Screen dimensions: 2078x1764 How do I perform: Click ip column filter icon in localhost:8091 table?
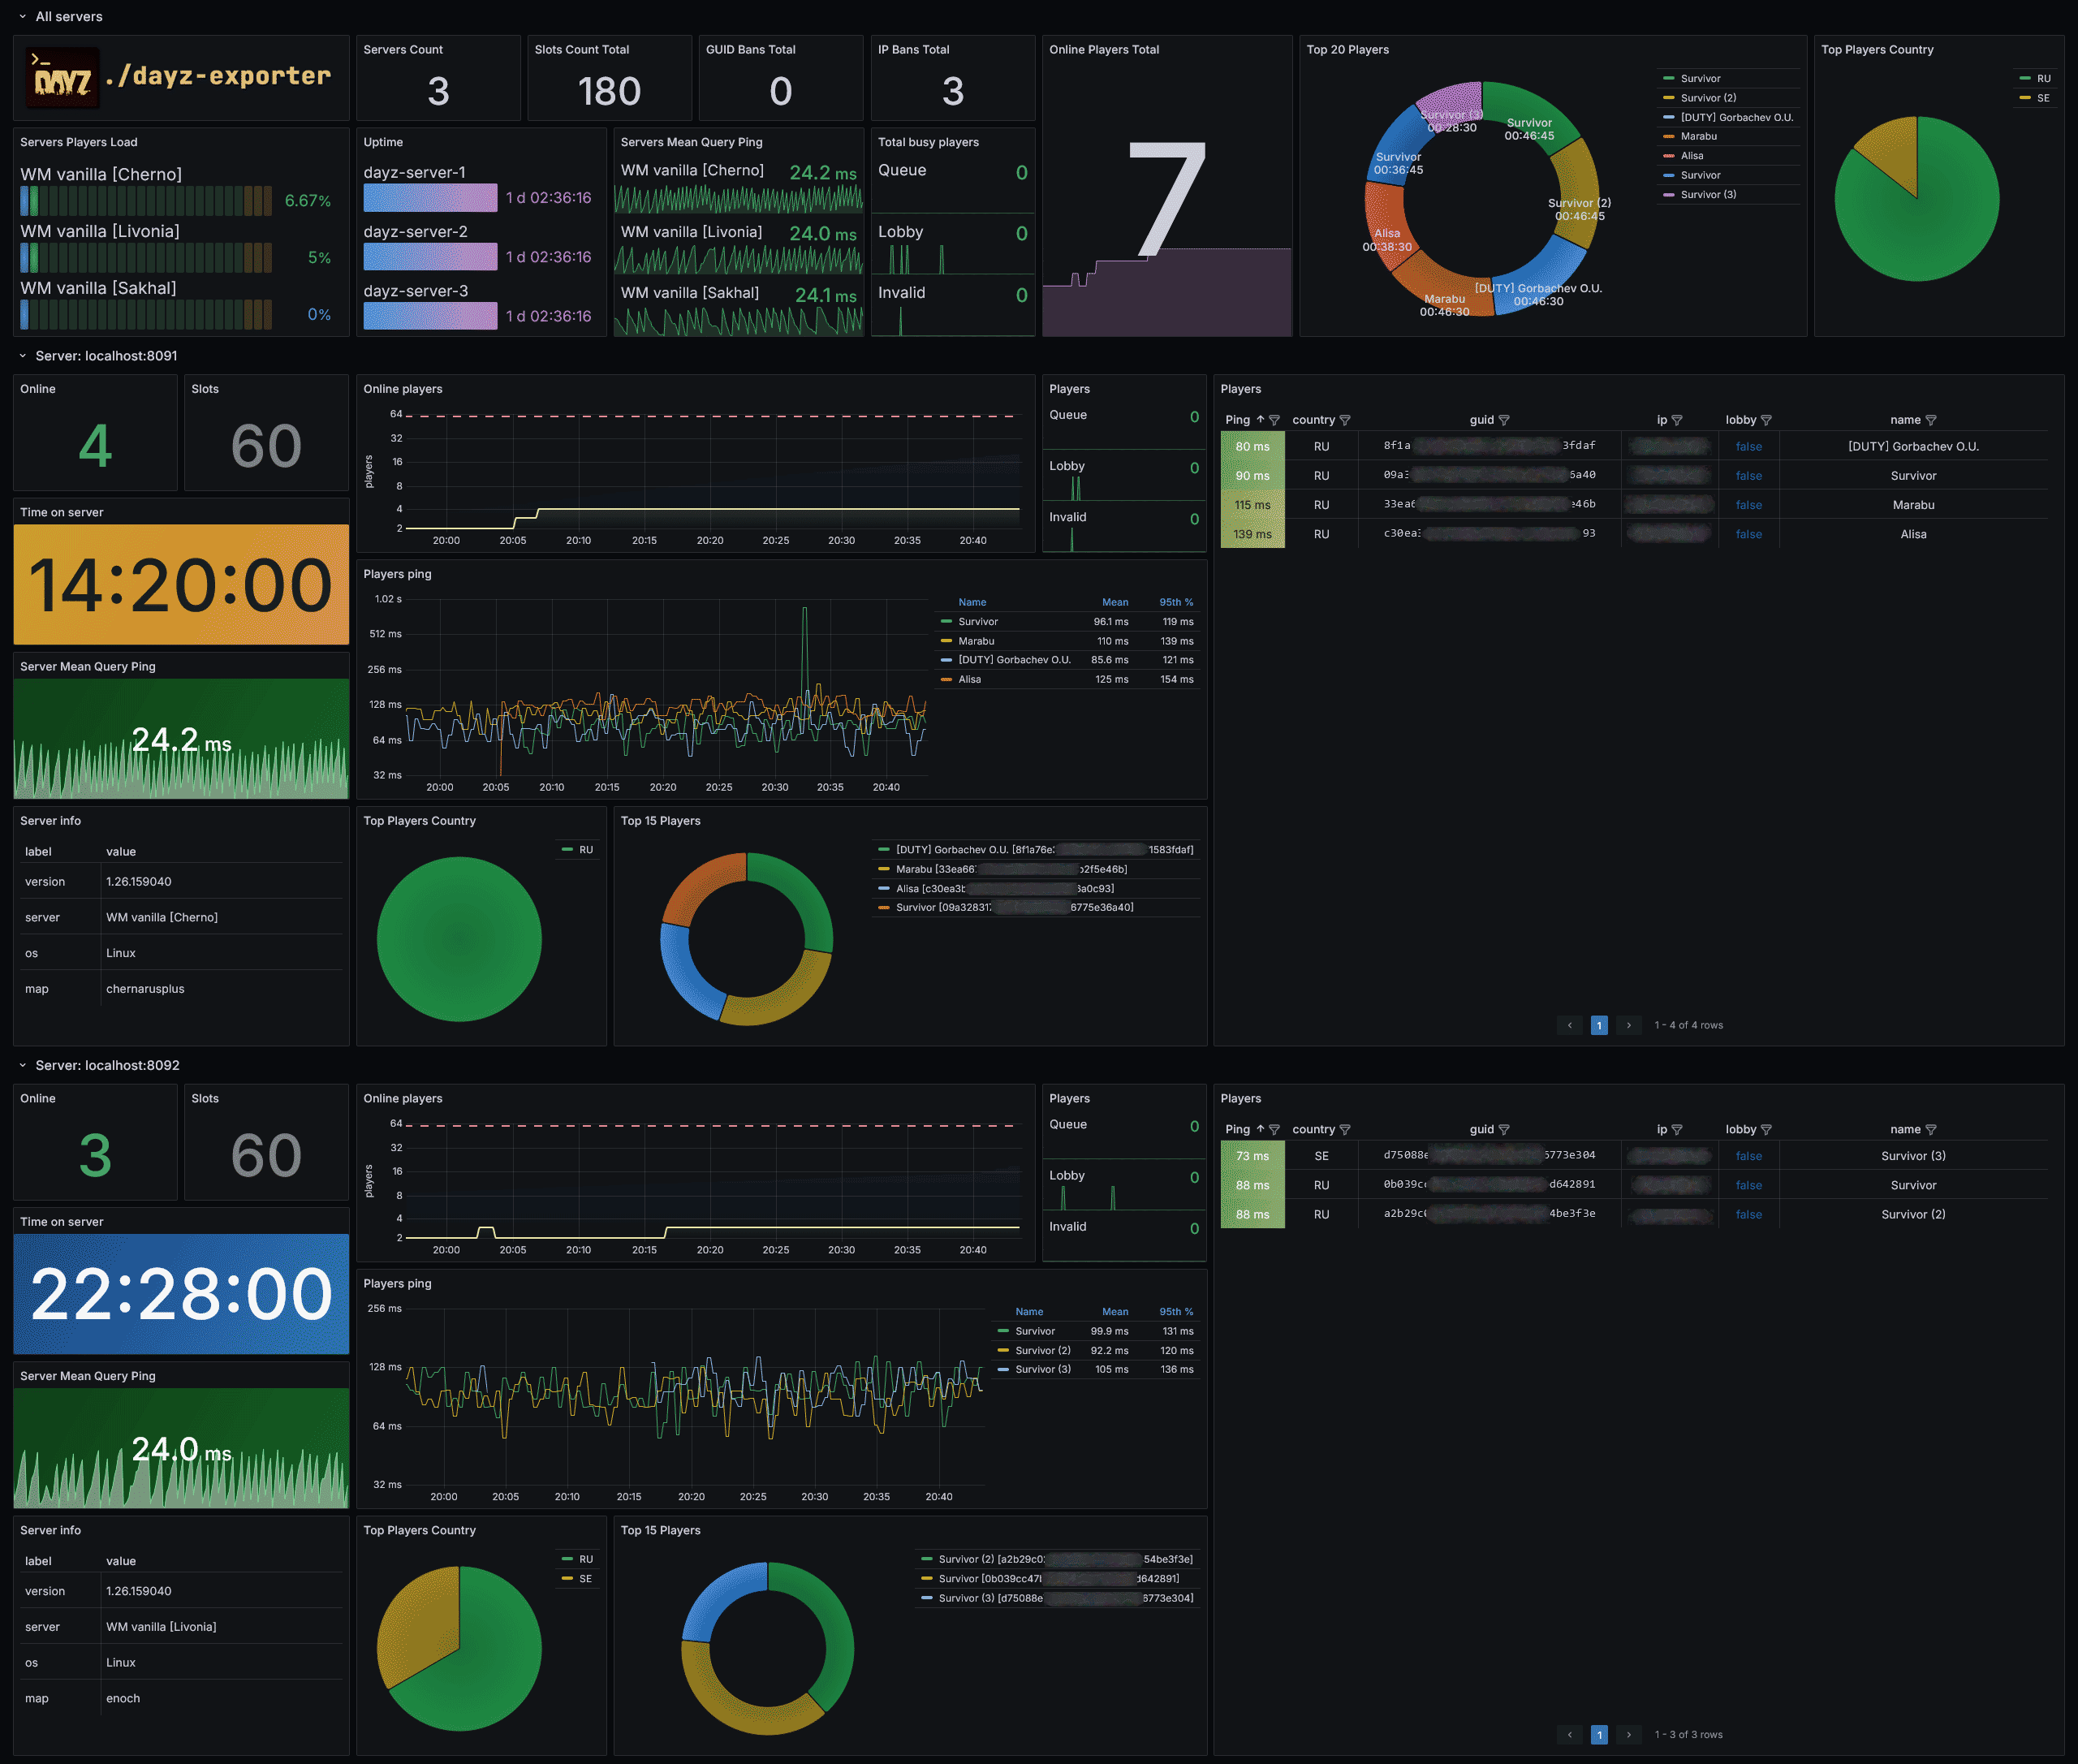[1677, 420]
